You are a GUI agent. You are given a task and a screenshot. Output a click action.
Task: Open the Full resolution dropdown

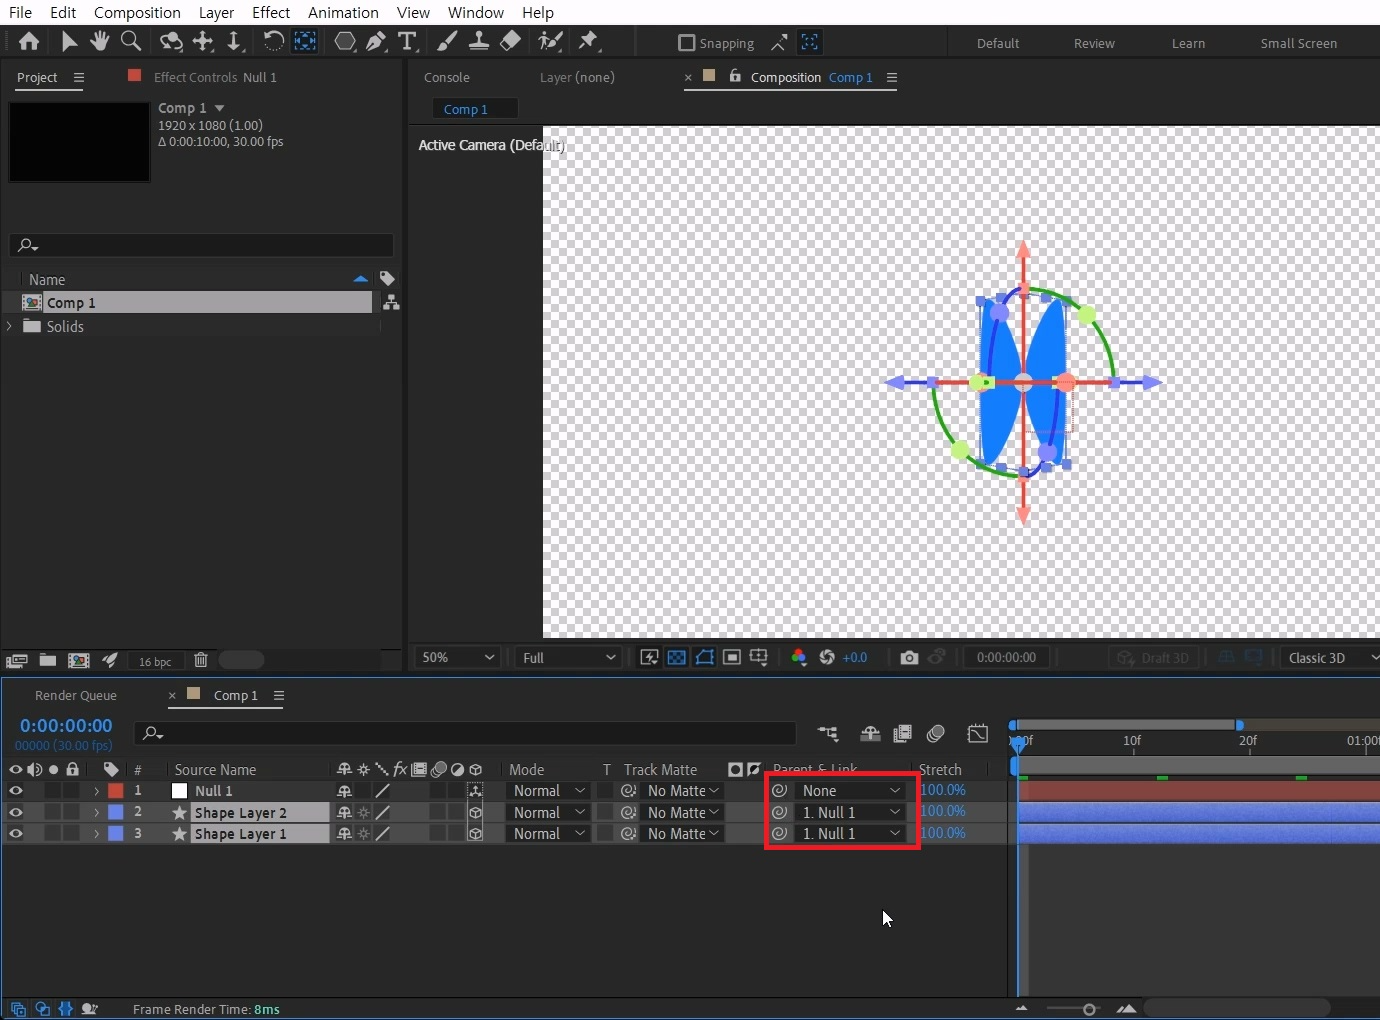point(568,658)
